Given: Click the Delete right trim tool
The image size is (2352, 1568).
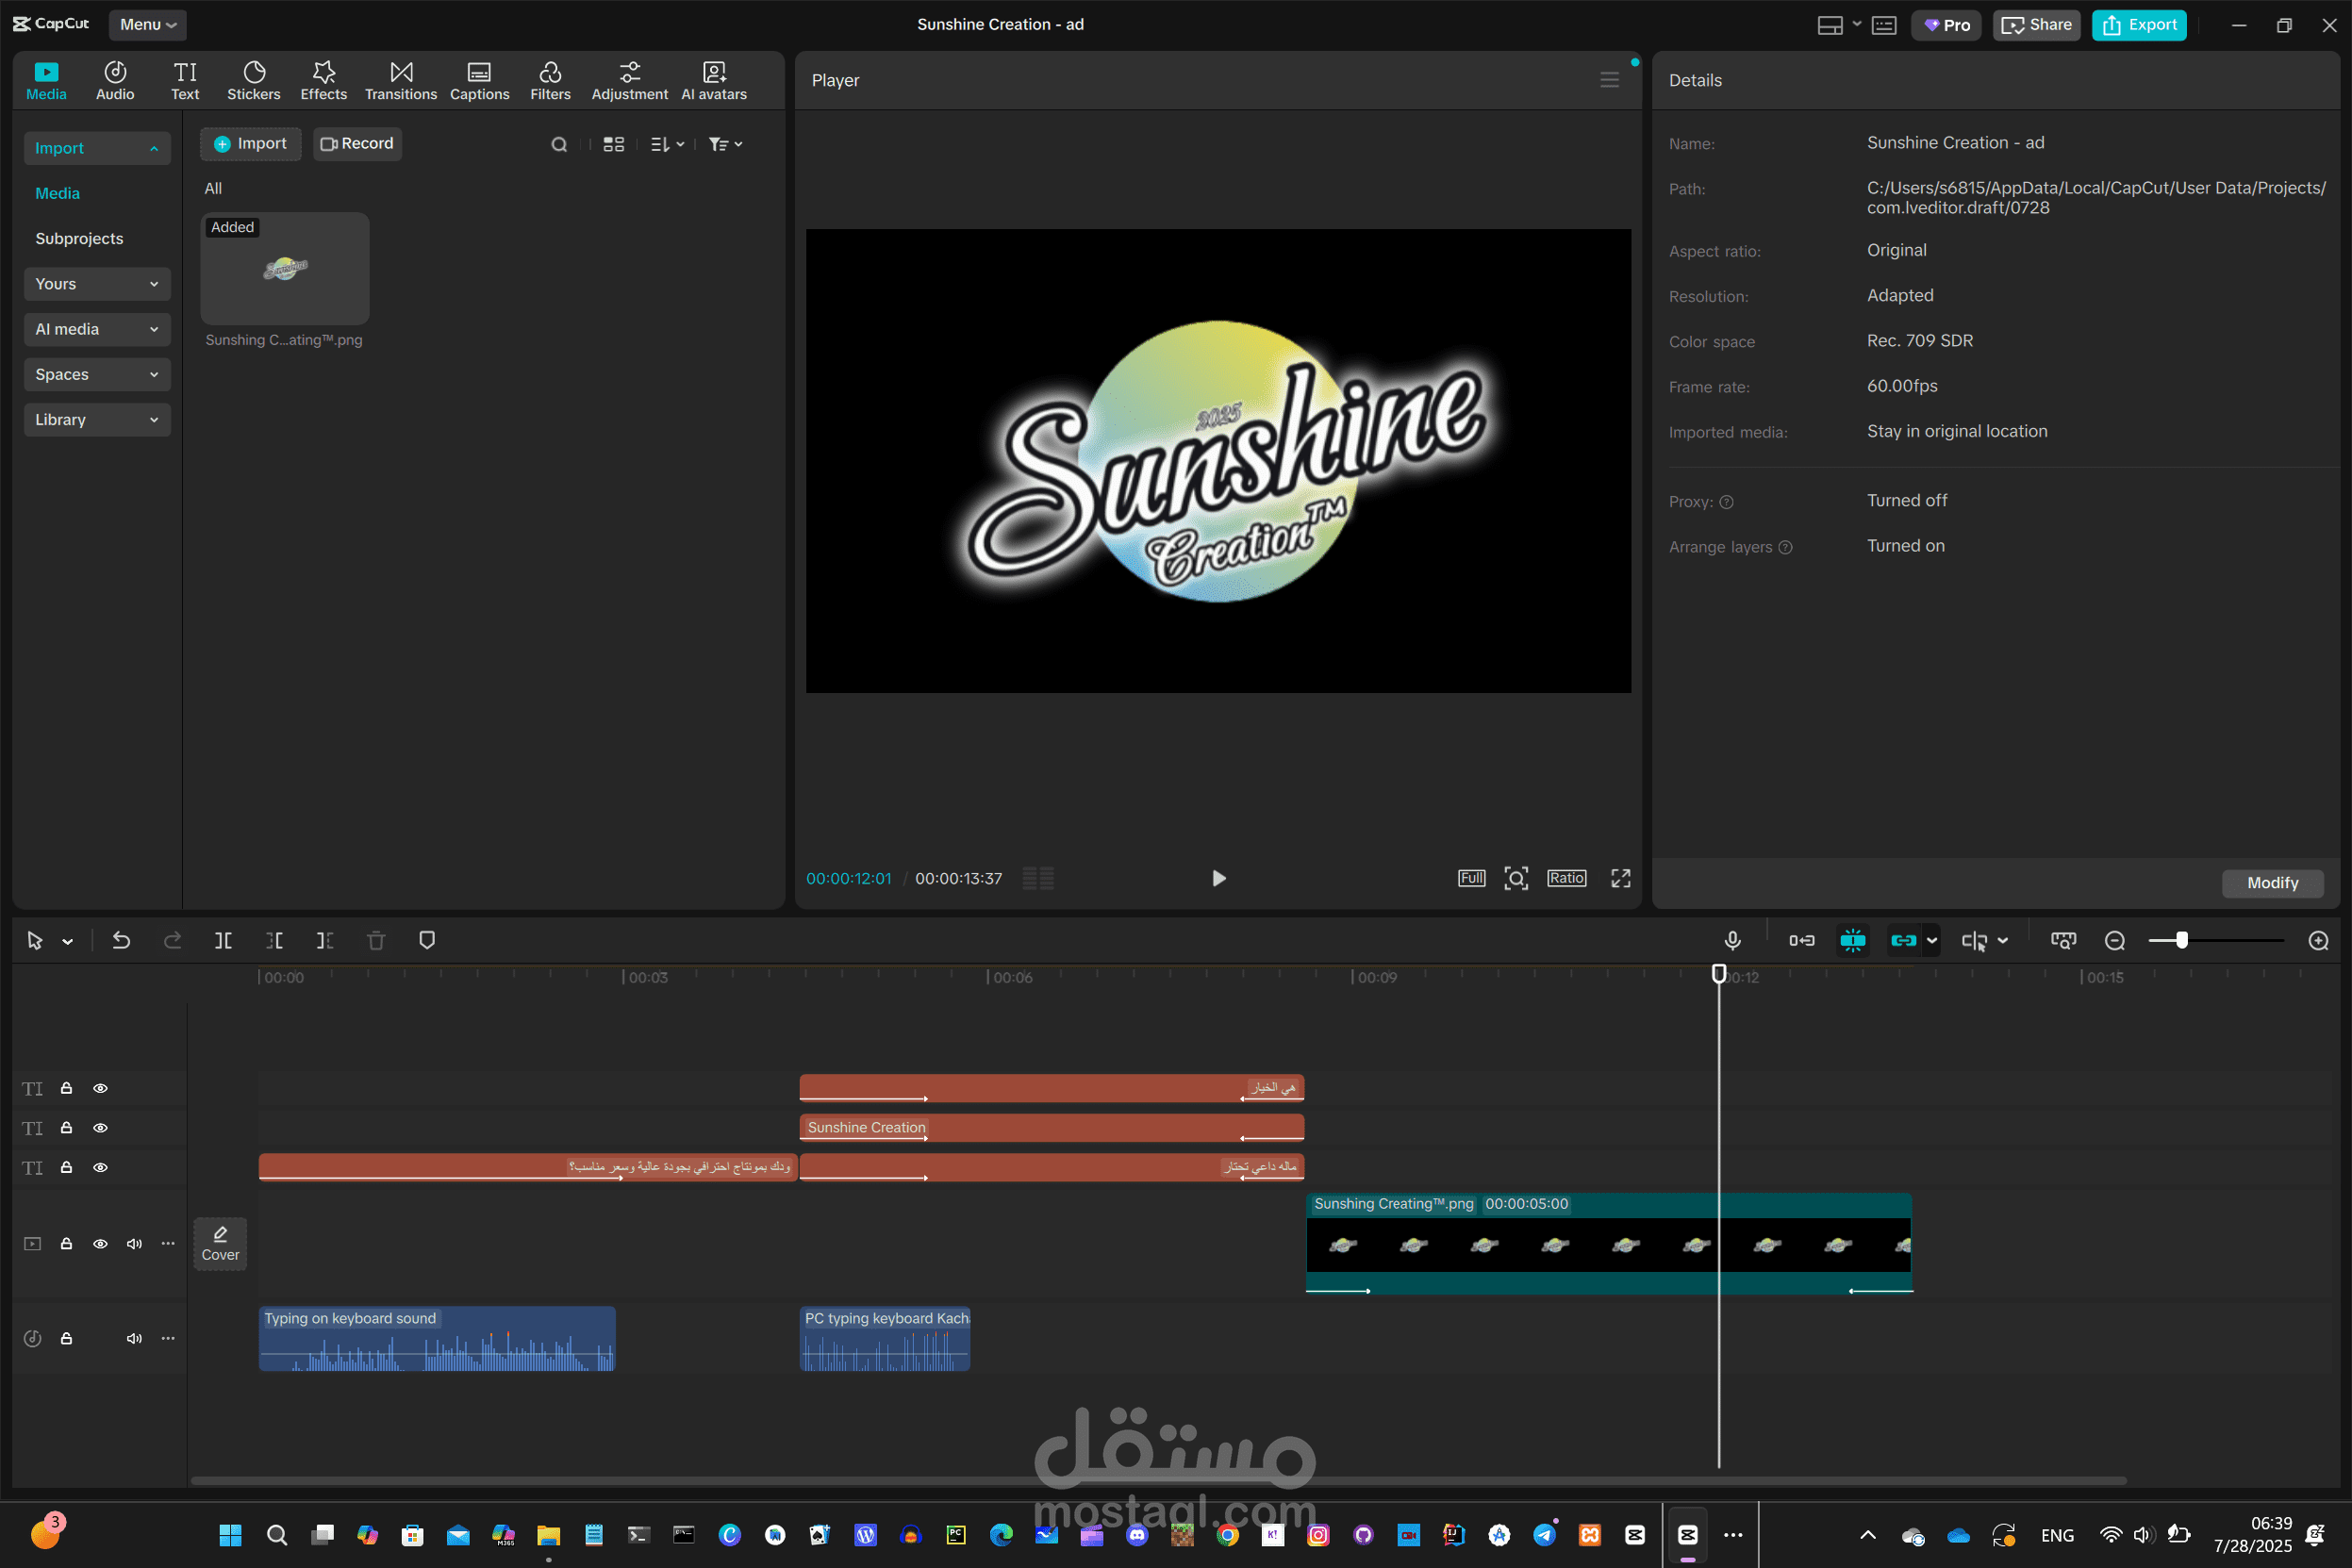Looking at the screenshot, I should pos(325,940).
